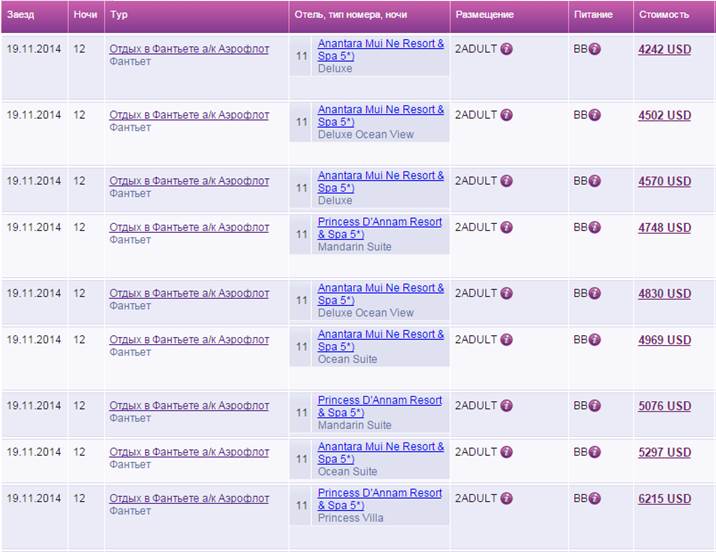Click the Стоимость column header
Image resolution: width=716 pixels, height=552 pixels.
tap(664, 15)
